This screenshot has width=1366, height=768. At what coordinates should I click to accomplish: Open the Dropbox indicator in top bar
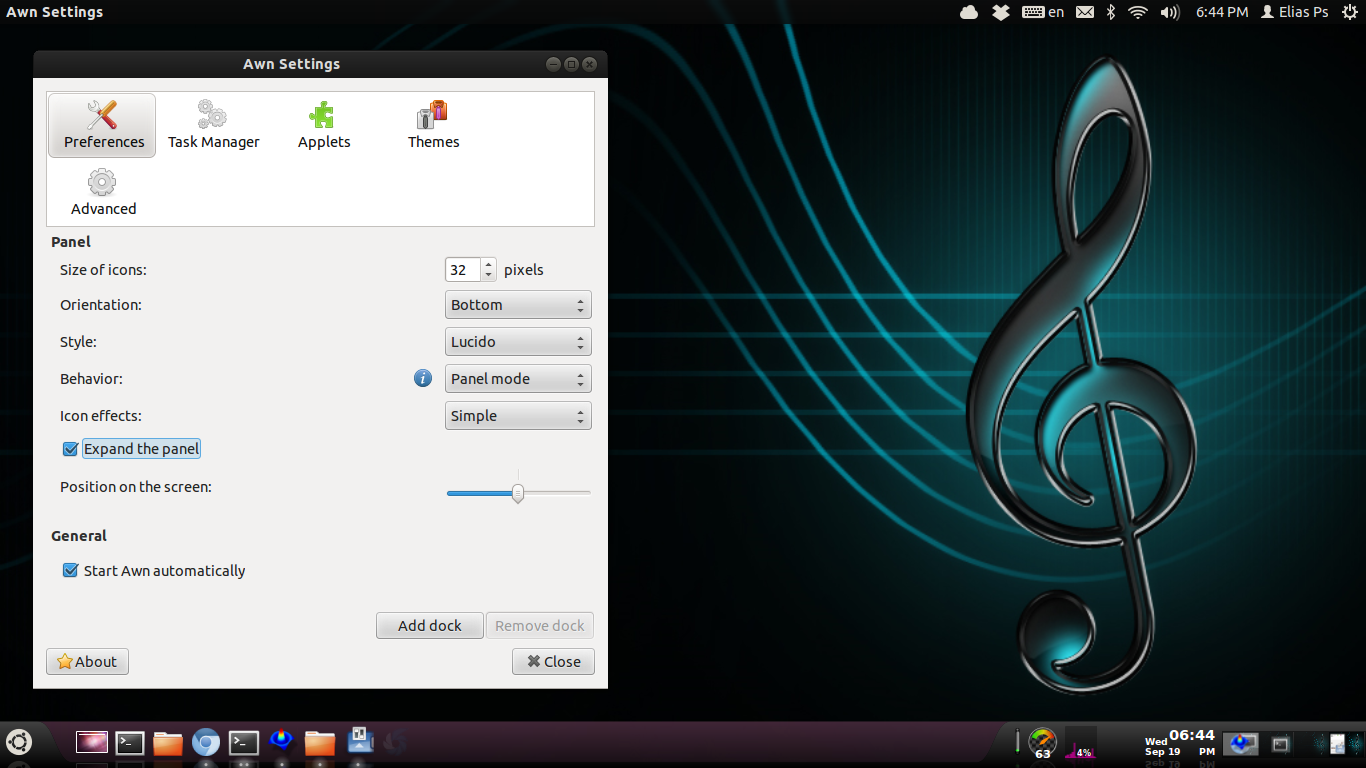pyautogui.click(x=1000, y=12)
